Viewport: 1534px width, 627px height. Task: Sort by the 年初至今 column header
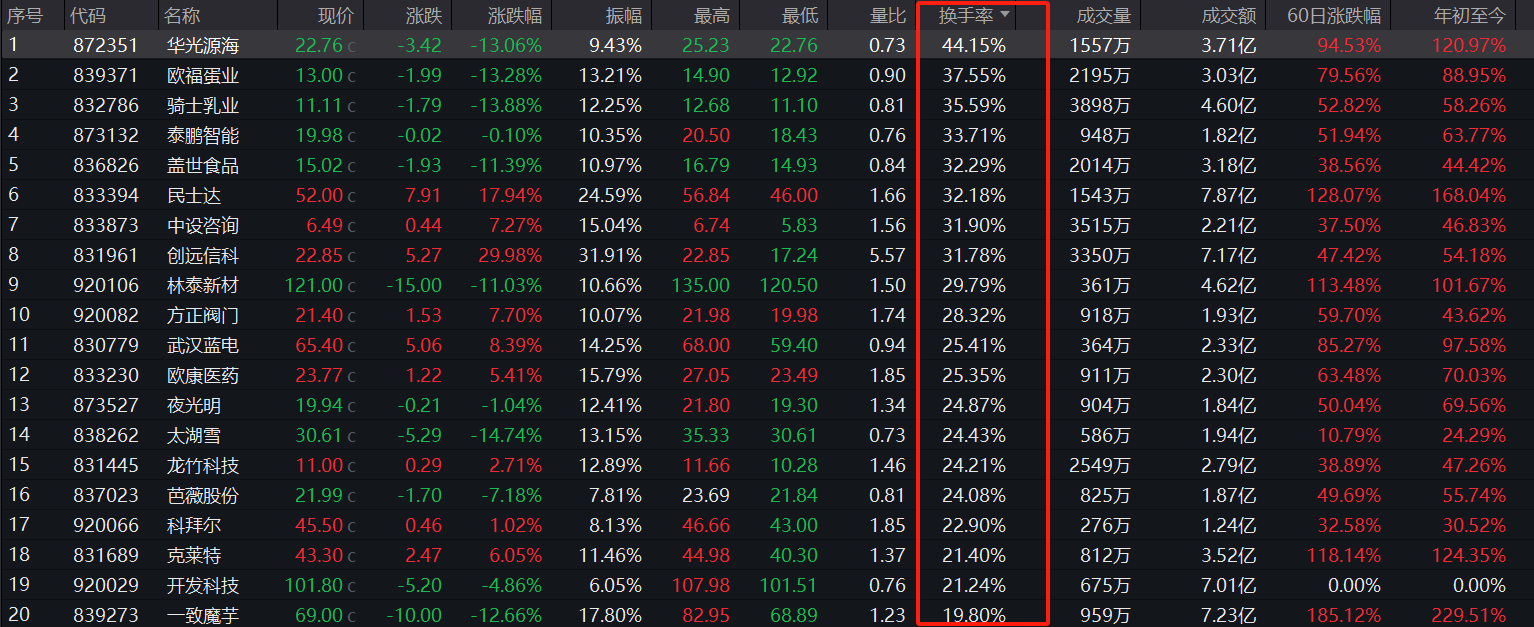click(x=1470, y=15)
